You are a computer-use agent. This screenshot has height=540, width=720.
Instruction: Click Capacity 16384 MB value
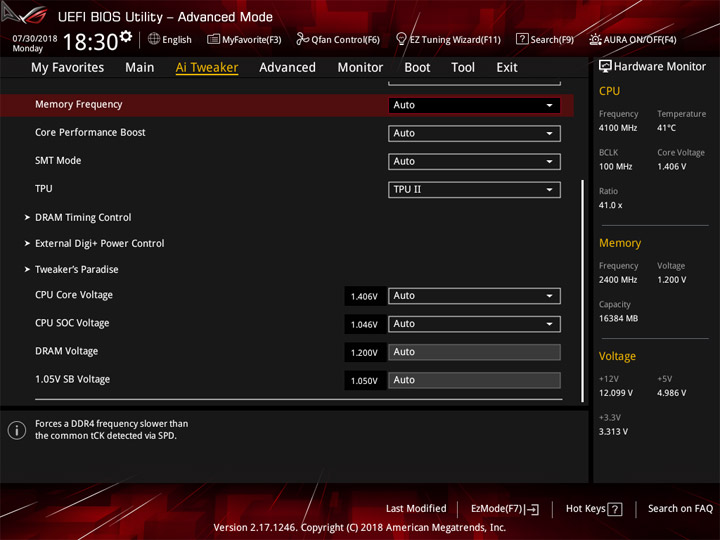coord(618,318)
